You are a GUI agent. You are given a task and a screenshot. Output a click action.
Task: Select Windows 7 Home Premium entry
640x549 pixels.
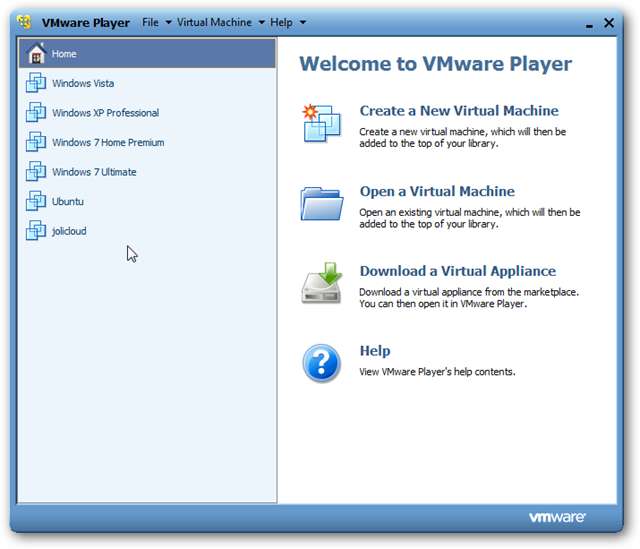[108, 142]
